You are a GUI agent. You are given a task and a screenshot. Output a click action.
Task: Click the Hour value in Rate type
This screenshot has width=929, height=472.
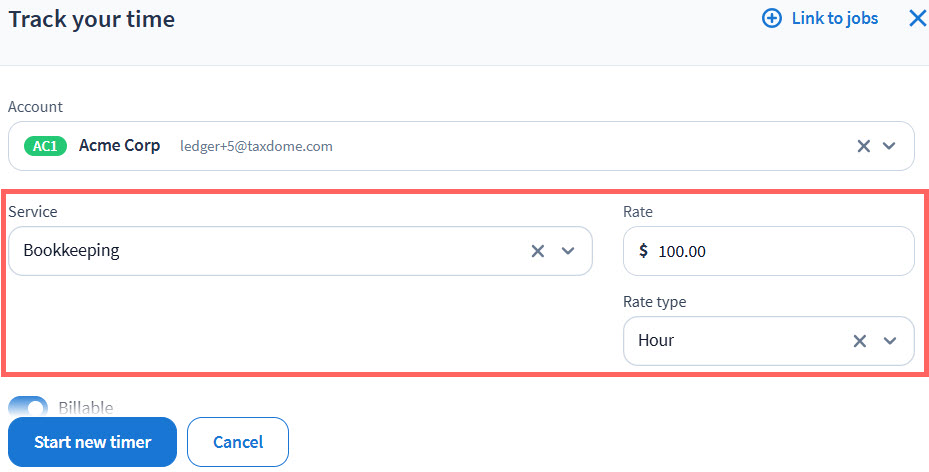(656, 341)
